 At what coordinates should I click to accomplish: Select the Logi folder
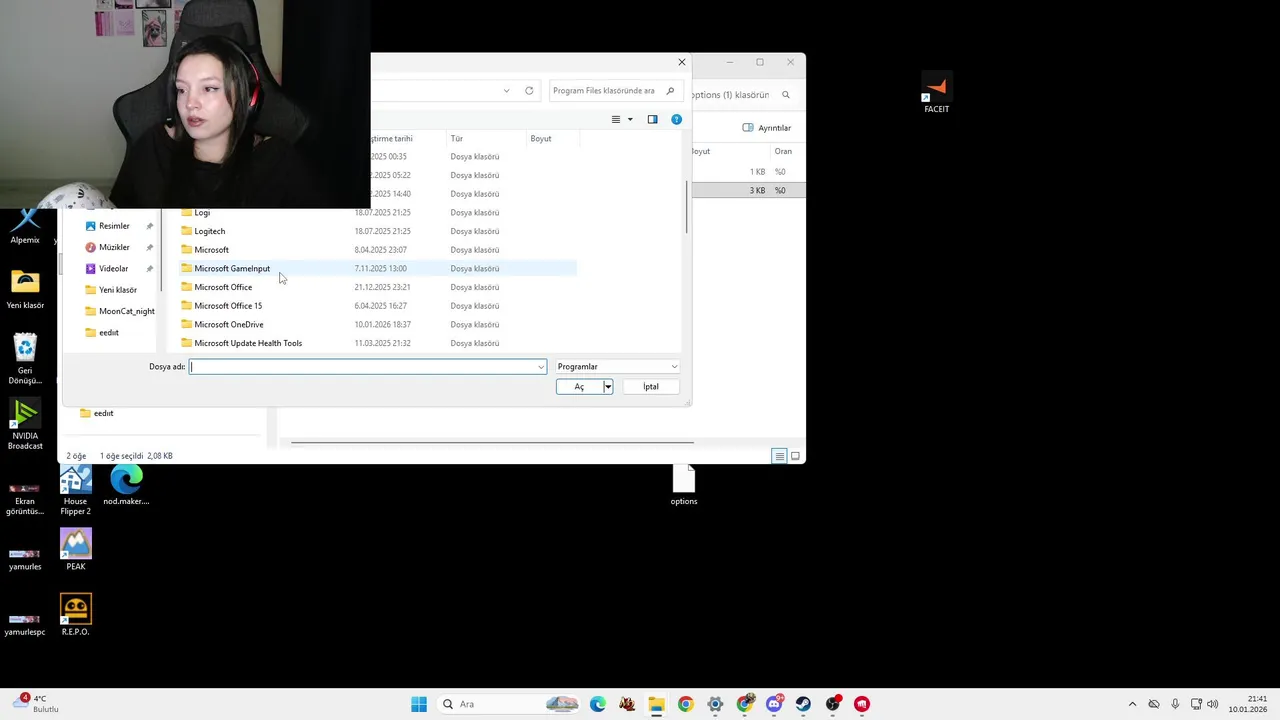coord(378,212)
